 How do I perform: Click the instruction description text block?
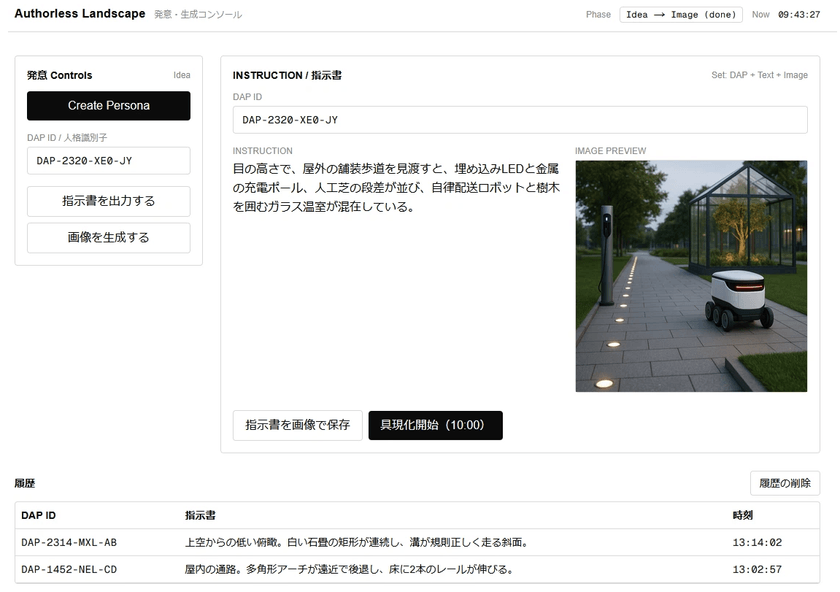tap(395, 188)
